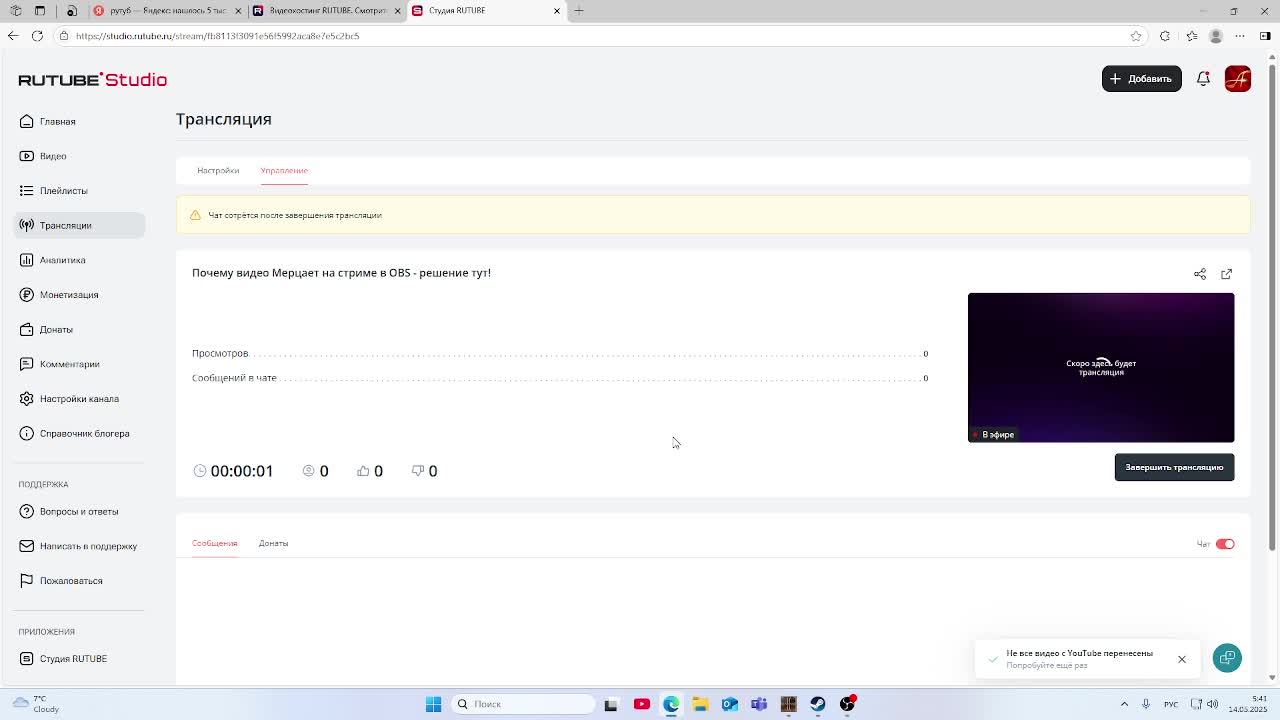Close the Студия RUTUBE browser tab
1280x720 pixels.
557,10
